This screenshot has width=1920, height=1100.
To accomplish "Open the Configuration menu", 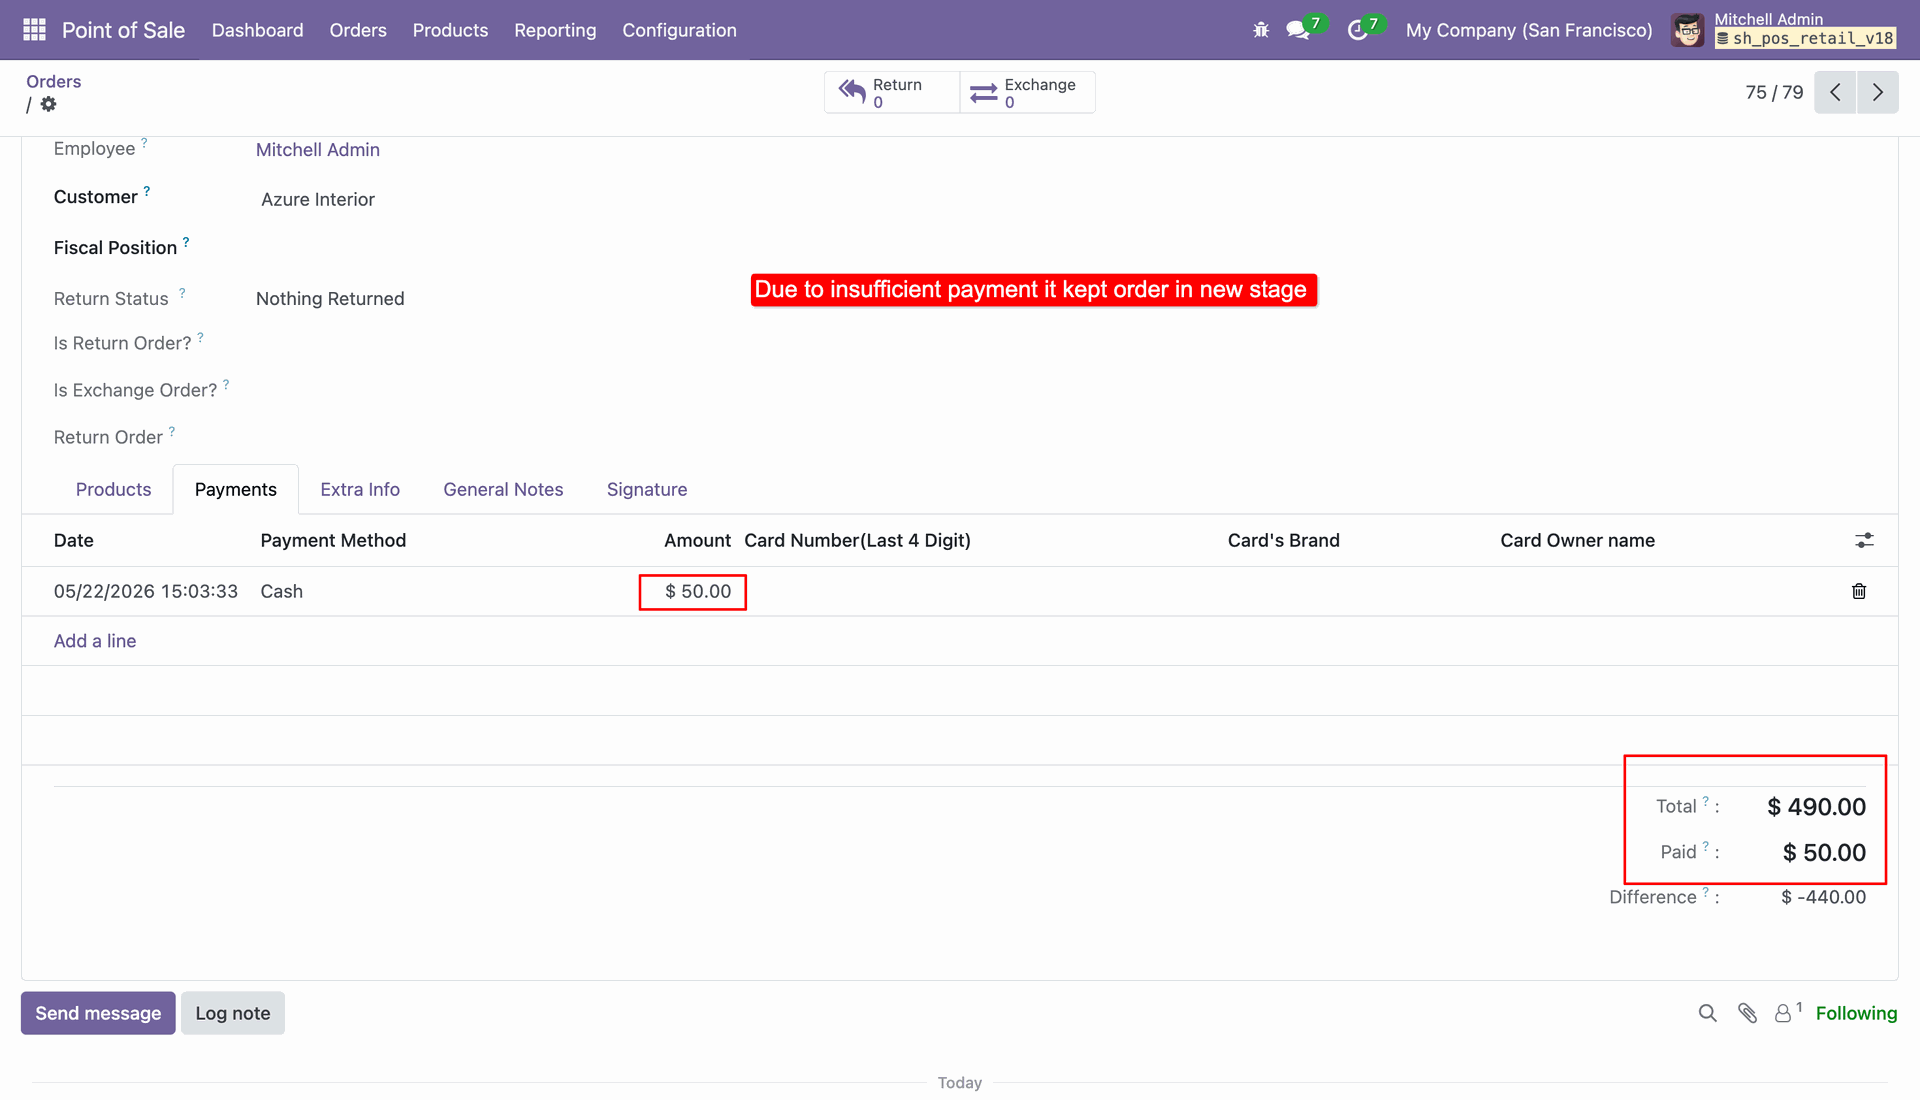I will point(679,30).
